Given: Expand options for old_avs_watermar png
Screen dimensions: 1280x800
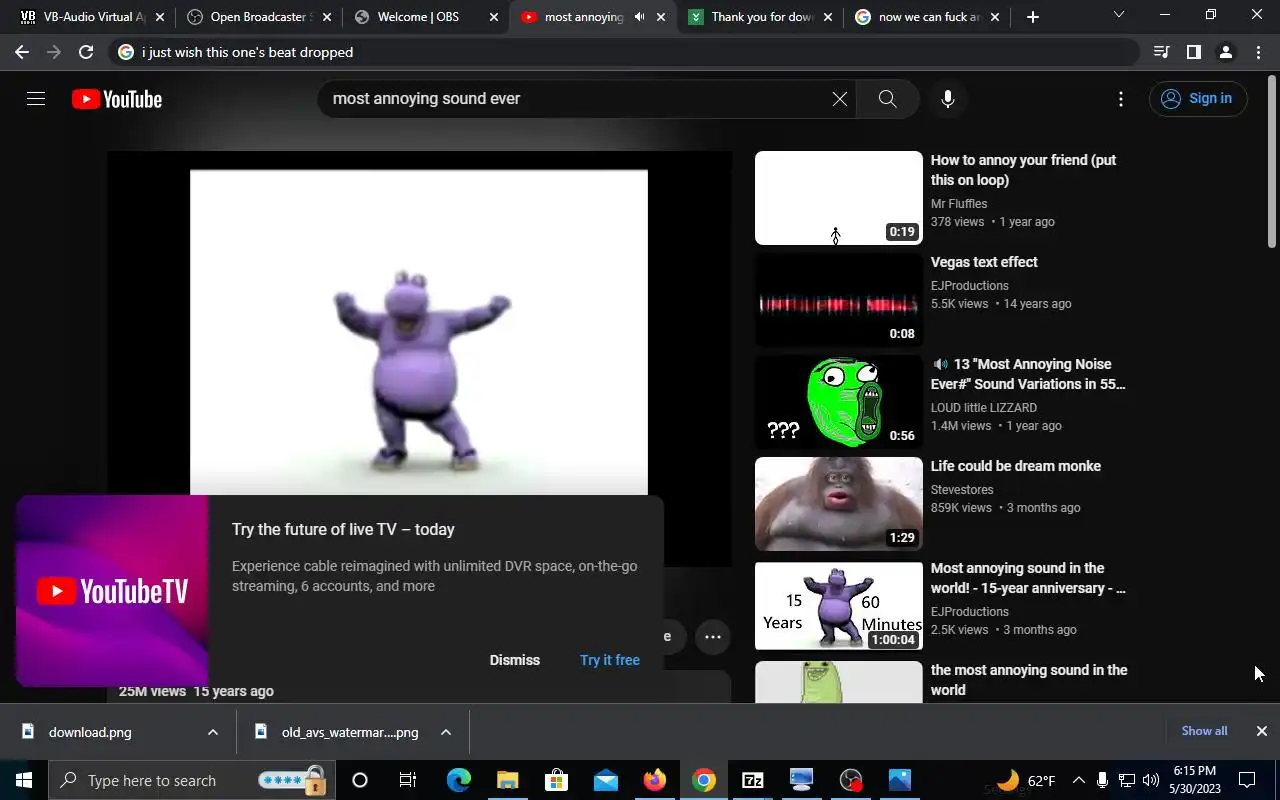Looking at the screenshot, I should pos(446,732).
